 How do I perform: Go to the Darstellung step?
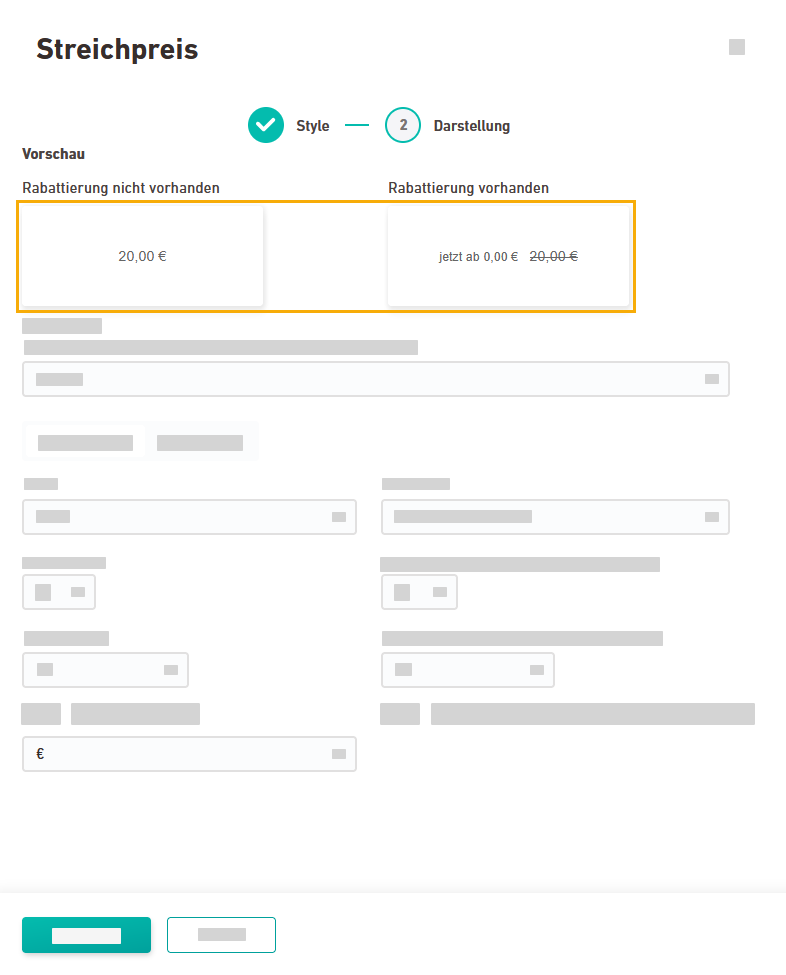click(x=471, y=126)
